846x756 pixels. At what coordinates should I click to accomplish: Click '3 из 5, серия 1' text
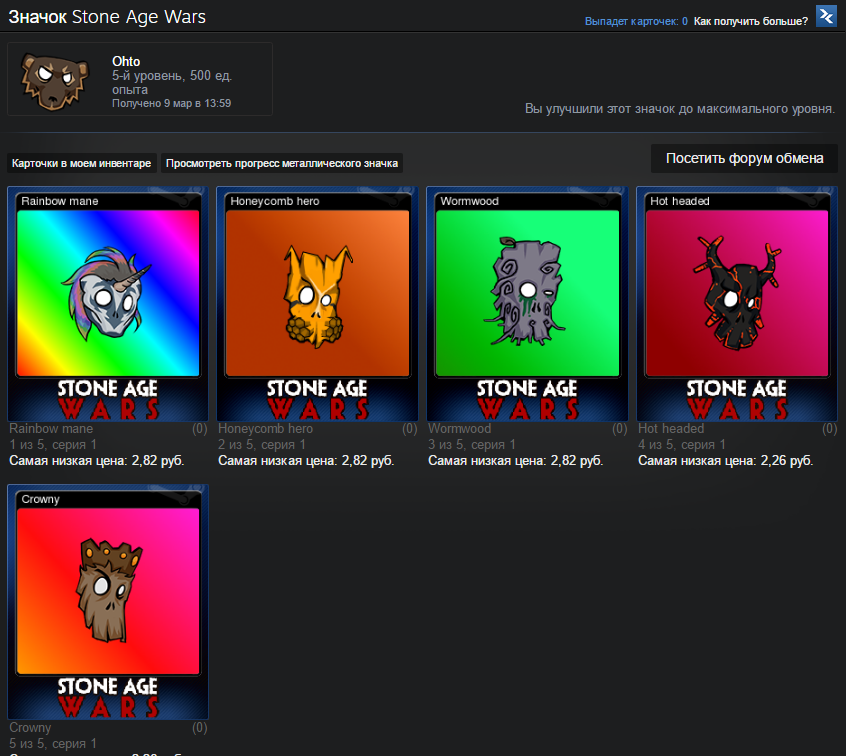click(472, 445)
